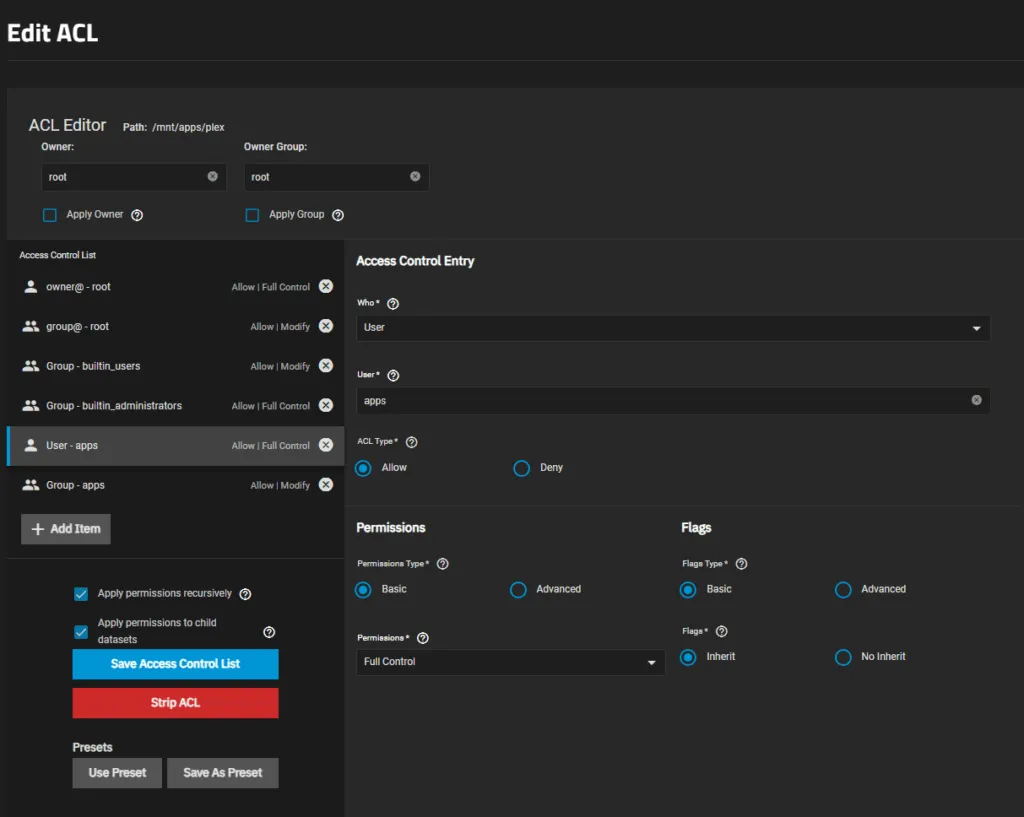The height and width of the screenshot is (817, 1024).
Task: Remove the "Group - apps" ACL entry
Action: click(x=326, y=484)
